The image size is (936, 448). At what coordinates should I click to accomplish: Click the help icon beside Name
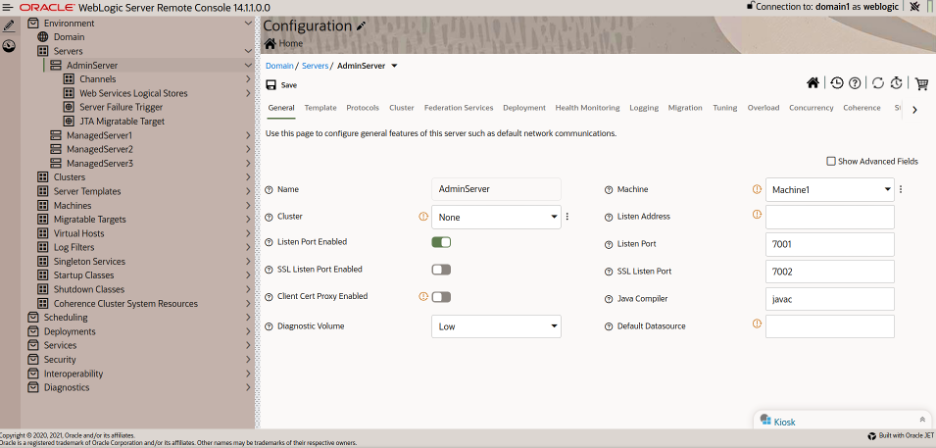pos(269,189)
